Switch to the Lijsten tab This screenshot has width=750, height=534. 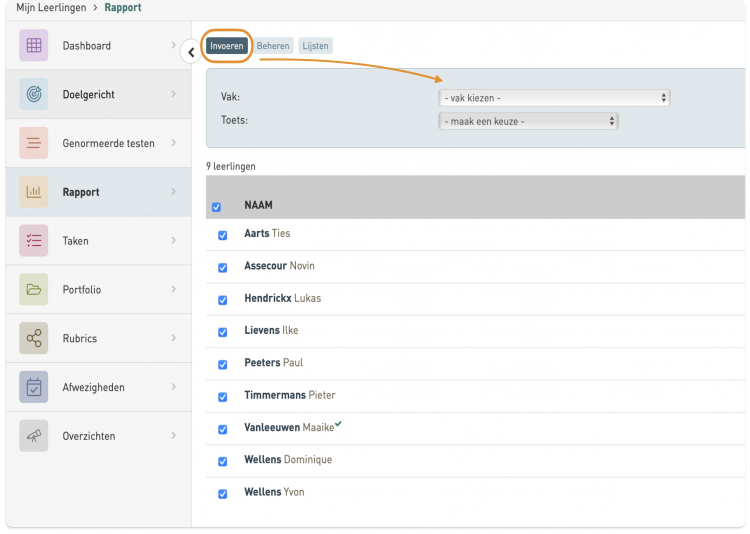pyautogui.click(x=315, y=46)
